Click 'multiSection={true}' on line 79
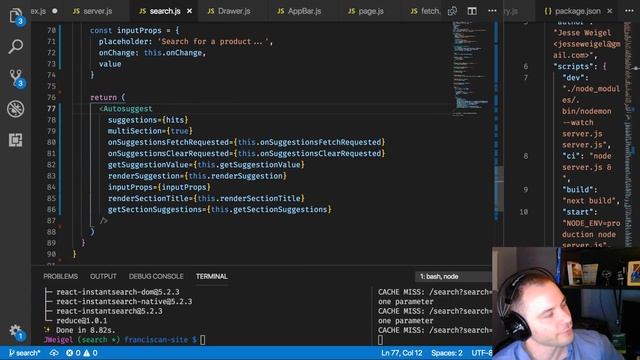Image resolution: width=640 pixels, height=360 pixels. 150,131
